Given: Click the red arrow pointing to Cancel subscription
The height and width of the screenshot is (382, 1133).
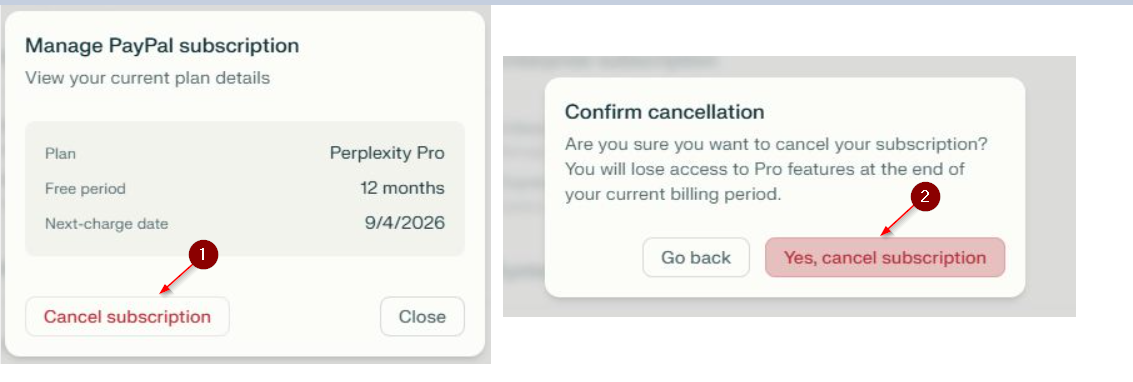Looking at the screenshot, I should tap(178, 278).
